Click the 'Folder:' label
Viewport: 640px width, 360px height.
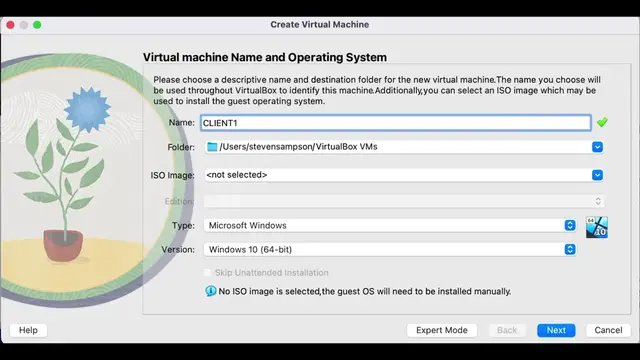[x=181, y=147]
